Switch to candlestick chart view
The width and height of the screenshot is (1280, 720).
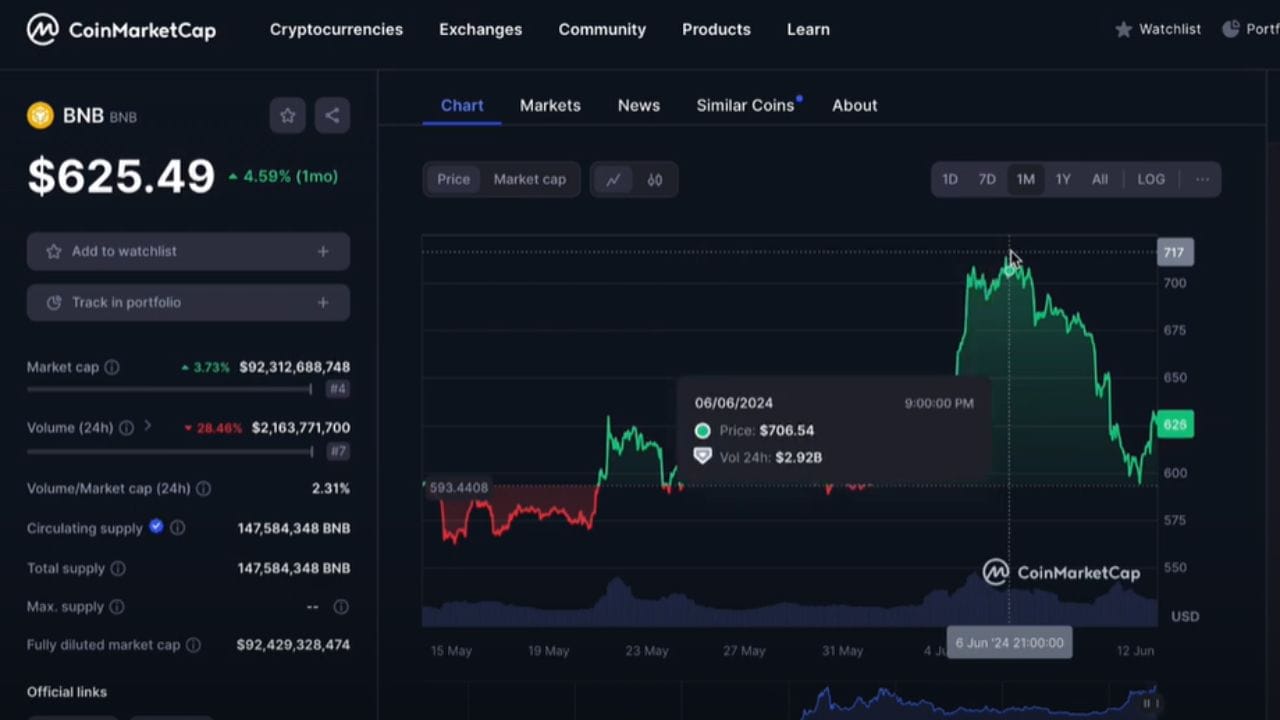(655, 179)
